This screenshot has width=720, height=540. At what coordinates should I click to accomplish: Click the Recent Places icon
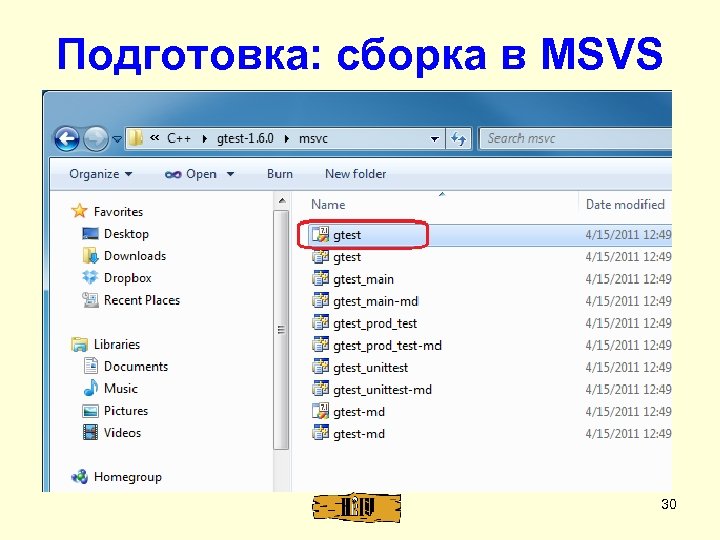(x=90, y=300)
